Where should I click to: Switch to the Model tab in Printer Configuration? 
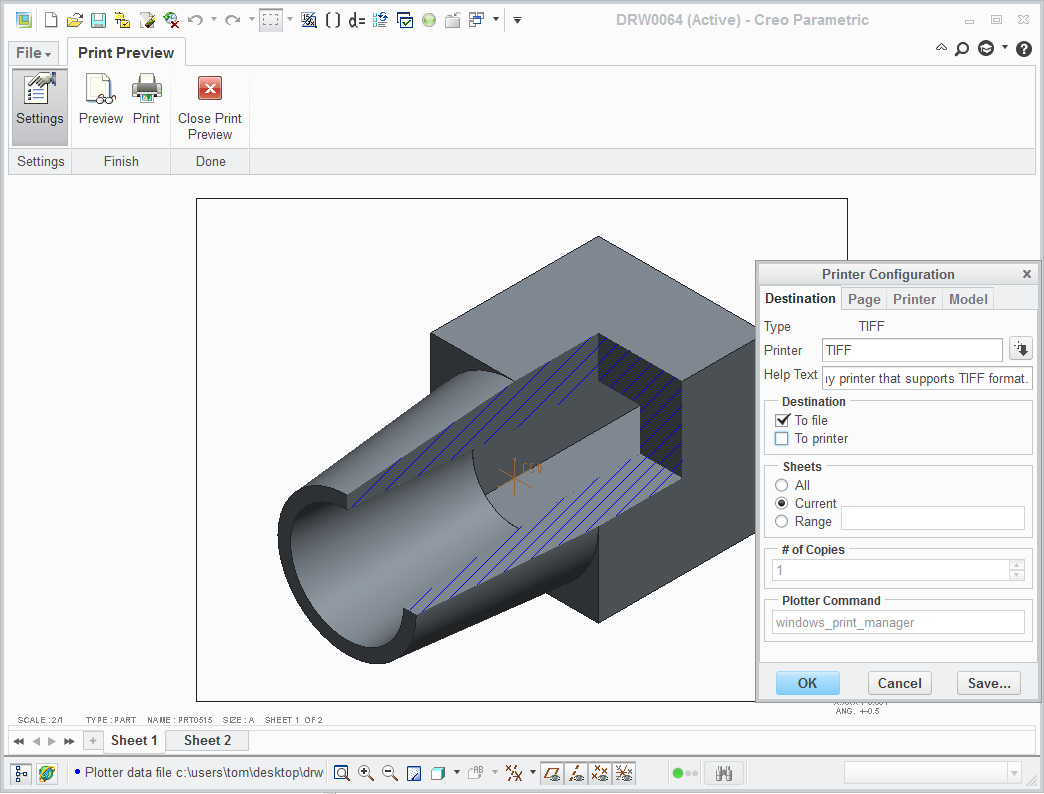[968, 299]
